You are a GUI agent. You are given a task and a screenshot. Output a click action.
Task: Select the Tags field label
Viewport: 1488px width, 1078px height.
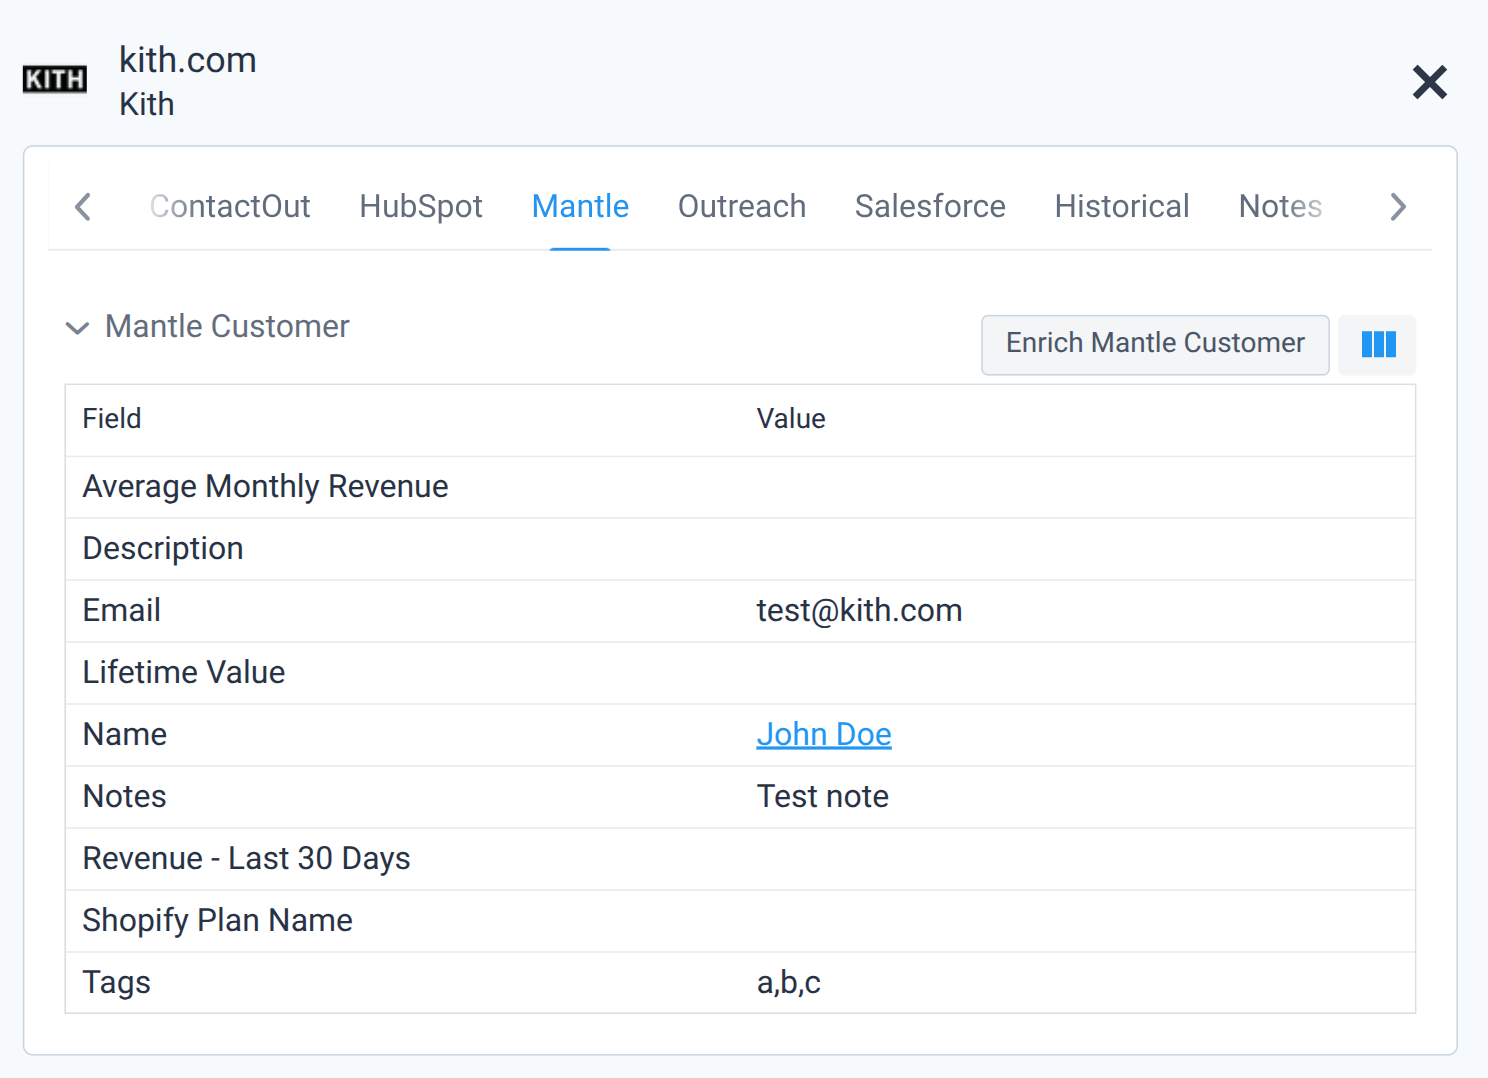coord(116,982)
